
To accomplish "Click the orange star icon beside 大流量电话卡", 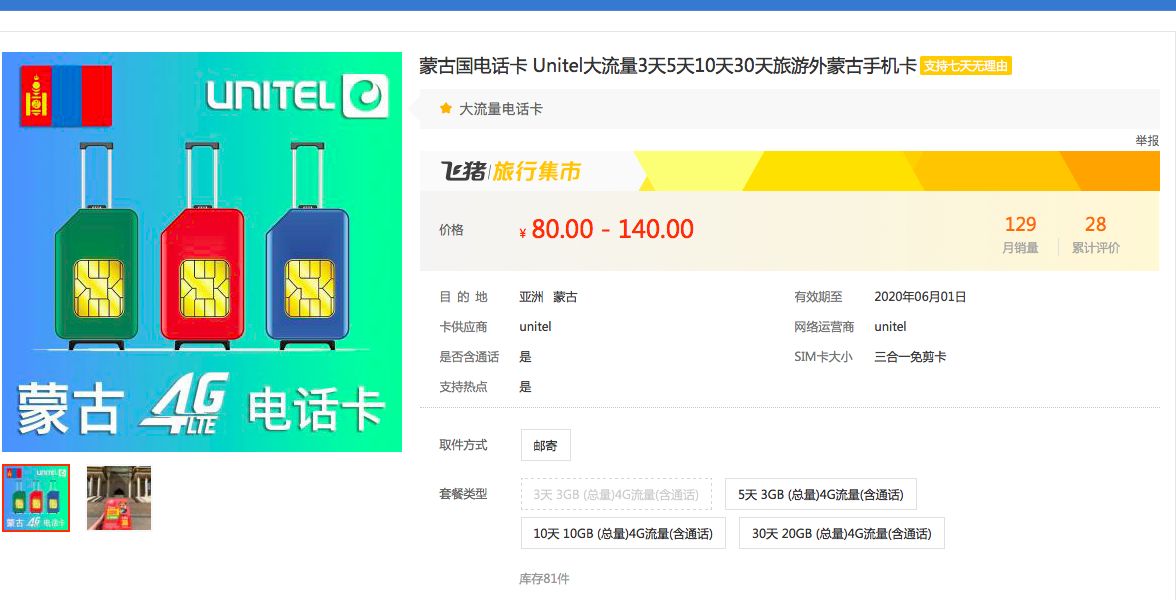I will [x=446, y=109].
